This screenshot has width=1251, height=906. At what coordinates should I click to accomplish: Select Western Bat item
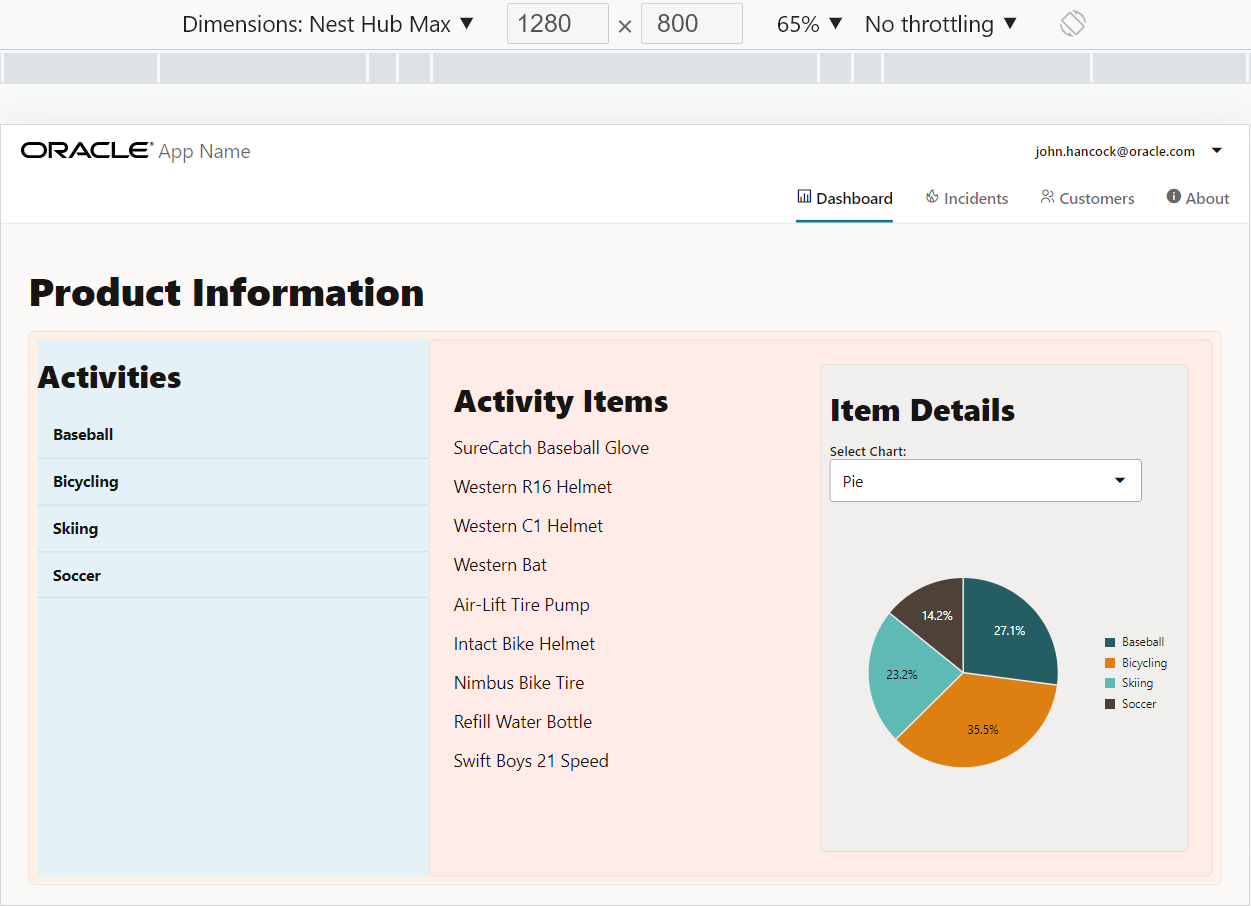click(500, 565)
